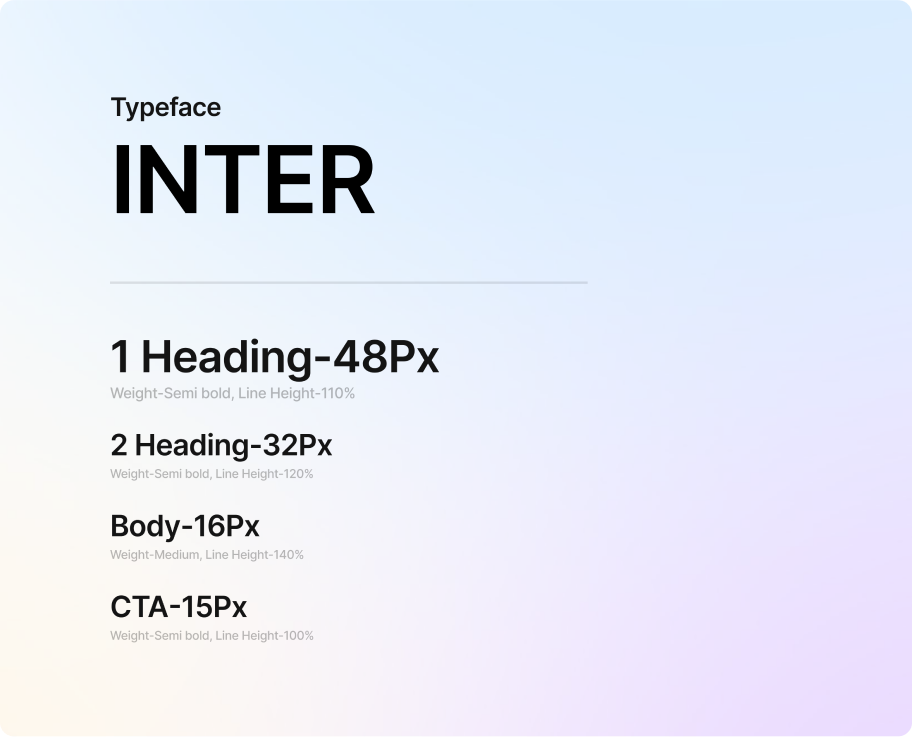Click the horizontal divider line below INTER

click(348, 283)
